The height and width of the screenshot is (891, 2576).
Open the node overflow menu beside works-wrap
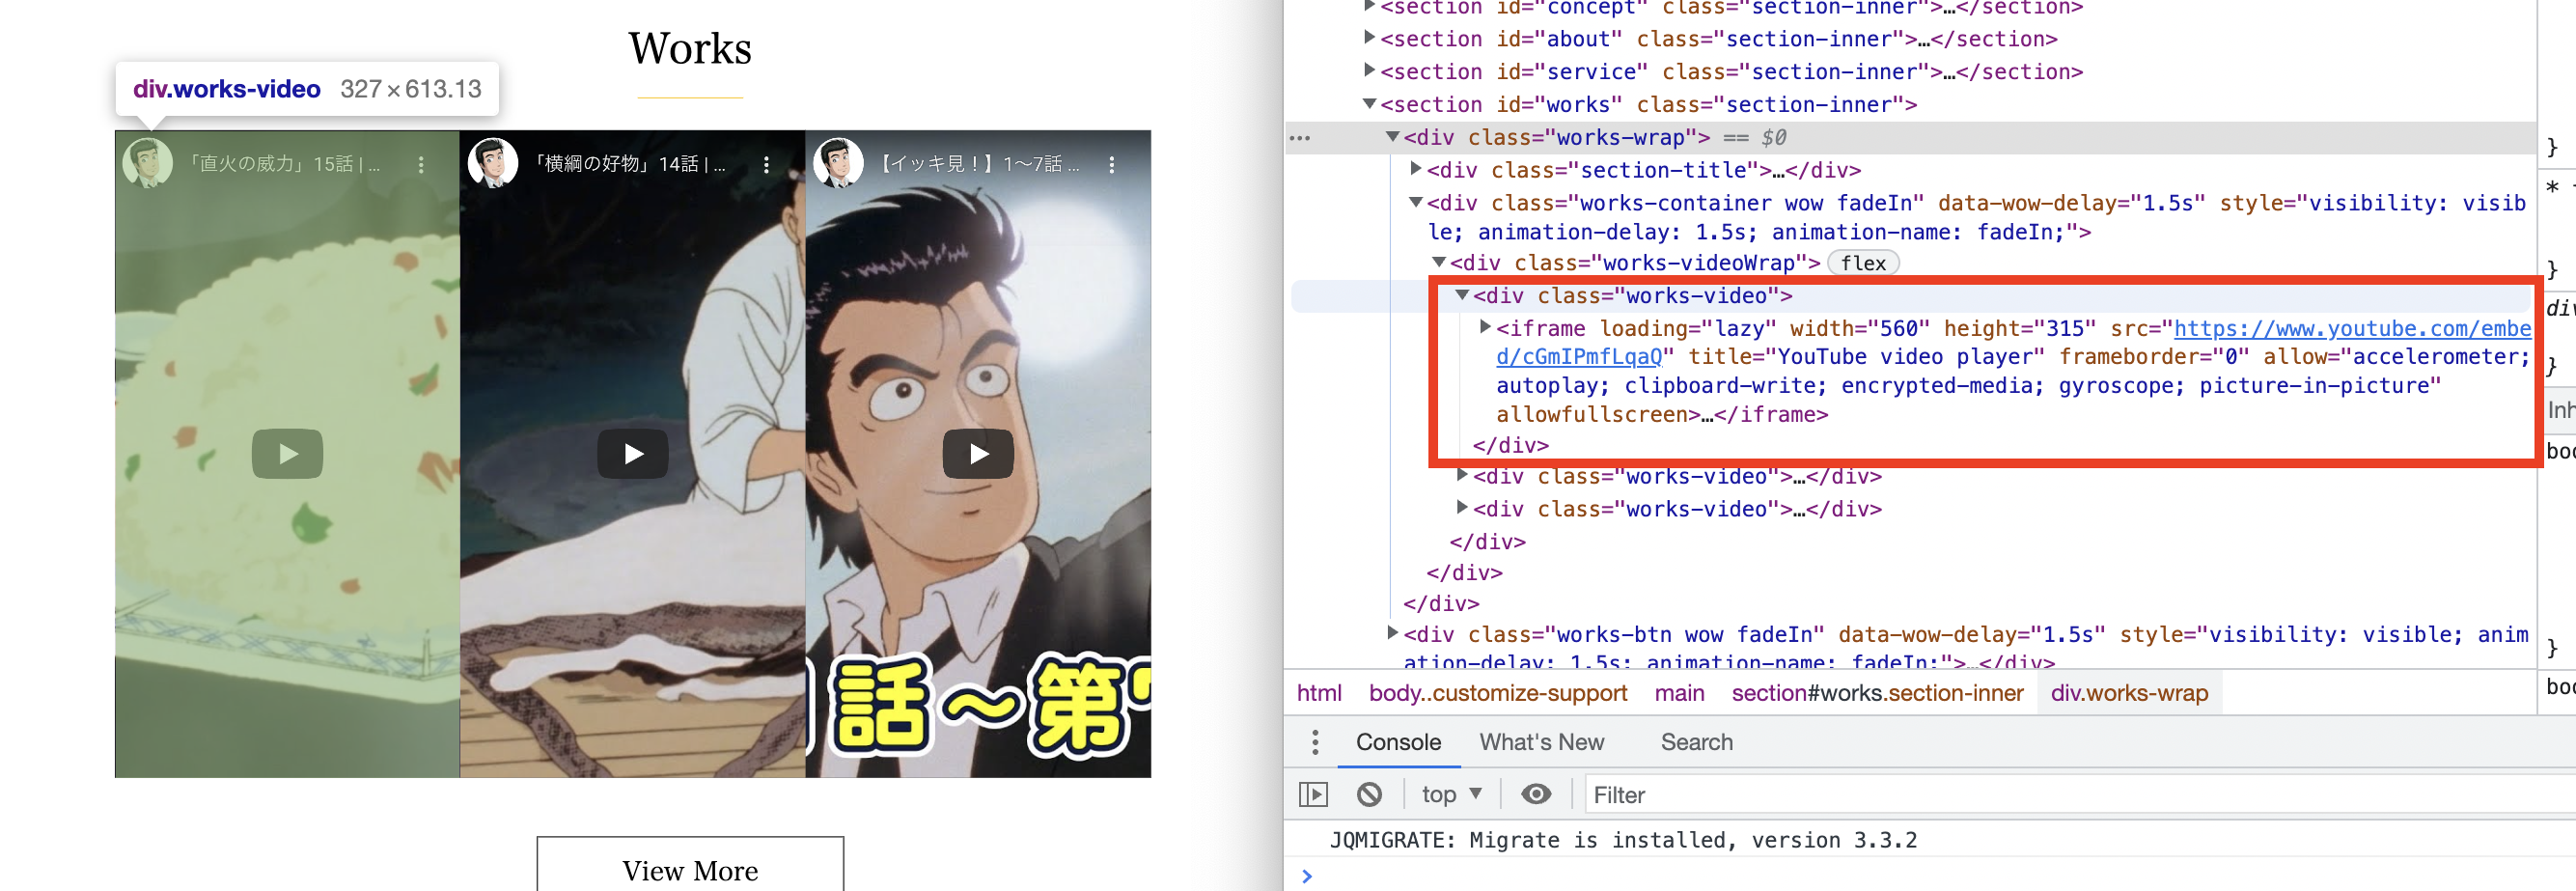[x=1301, y=137]
